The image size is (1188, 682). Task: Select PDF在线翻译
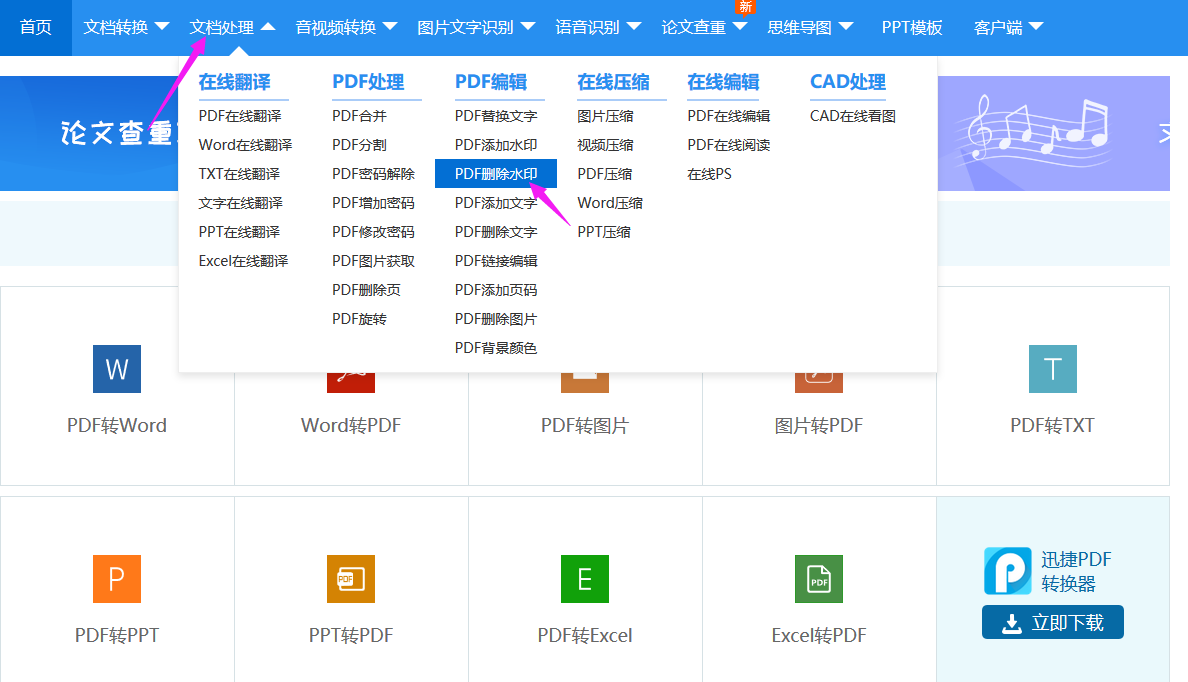[x=240, y=116]
